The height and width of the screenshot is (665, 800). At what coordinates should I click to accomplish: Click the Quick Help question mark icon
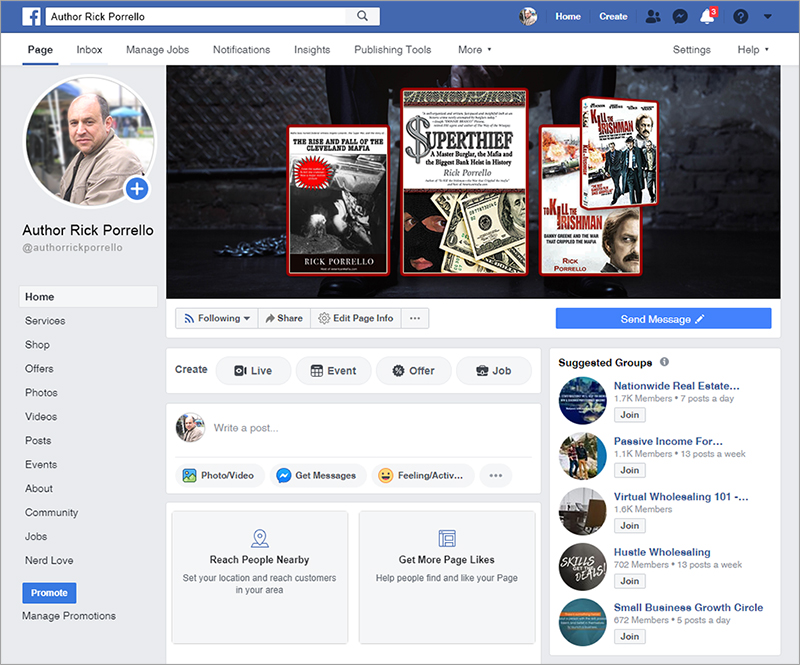(x=741, y=17)
